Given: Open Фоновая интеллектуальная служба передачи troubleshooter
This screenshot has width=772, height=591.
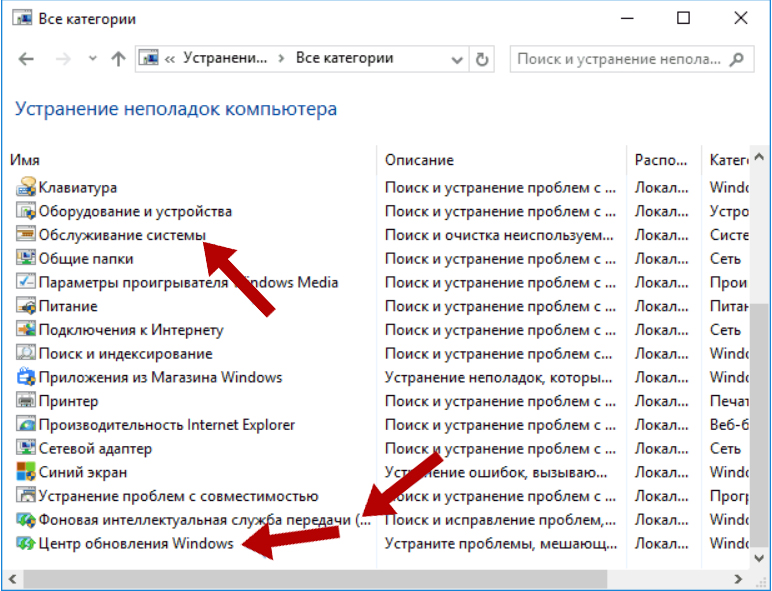Looking at the screenshot, I should pyautogui.click(x=204, y=520).
